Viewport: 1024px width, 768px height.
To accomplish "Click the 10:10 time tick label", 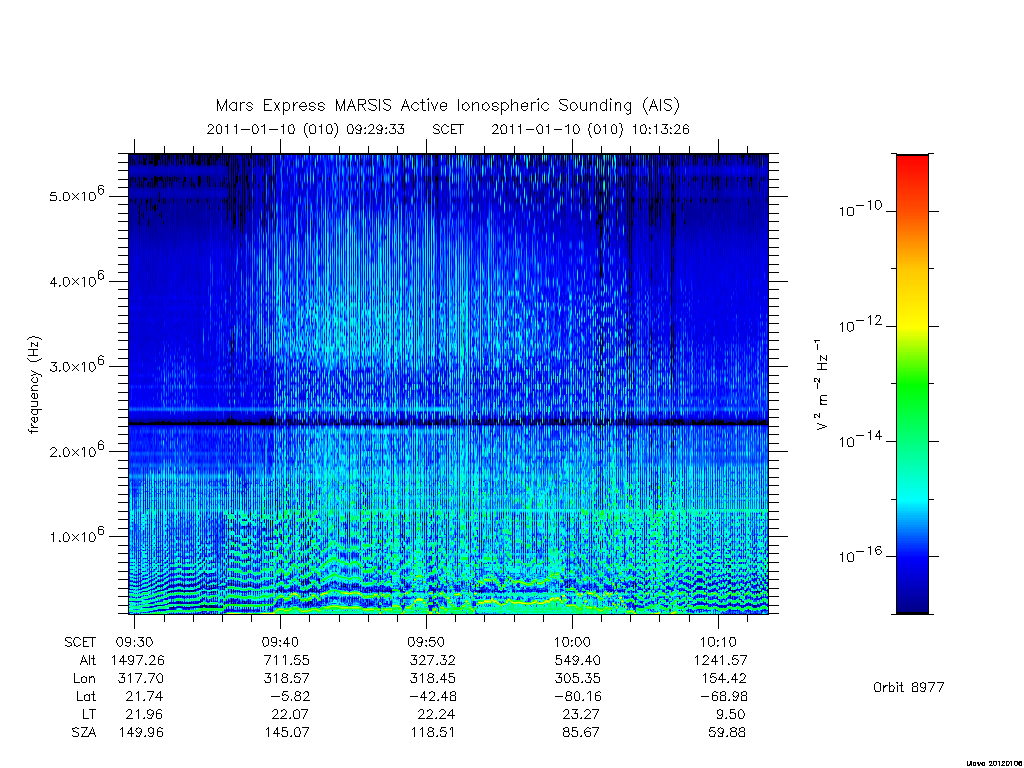I will point(718,642).
